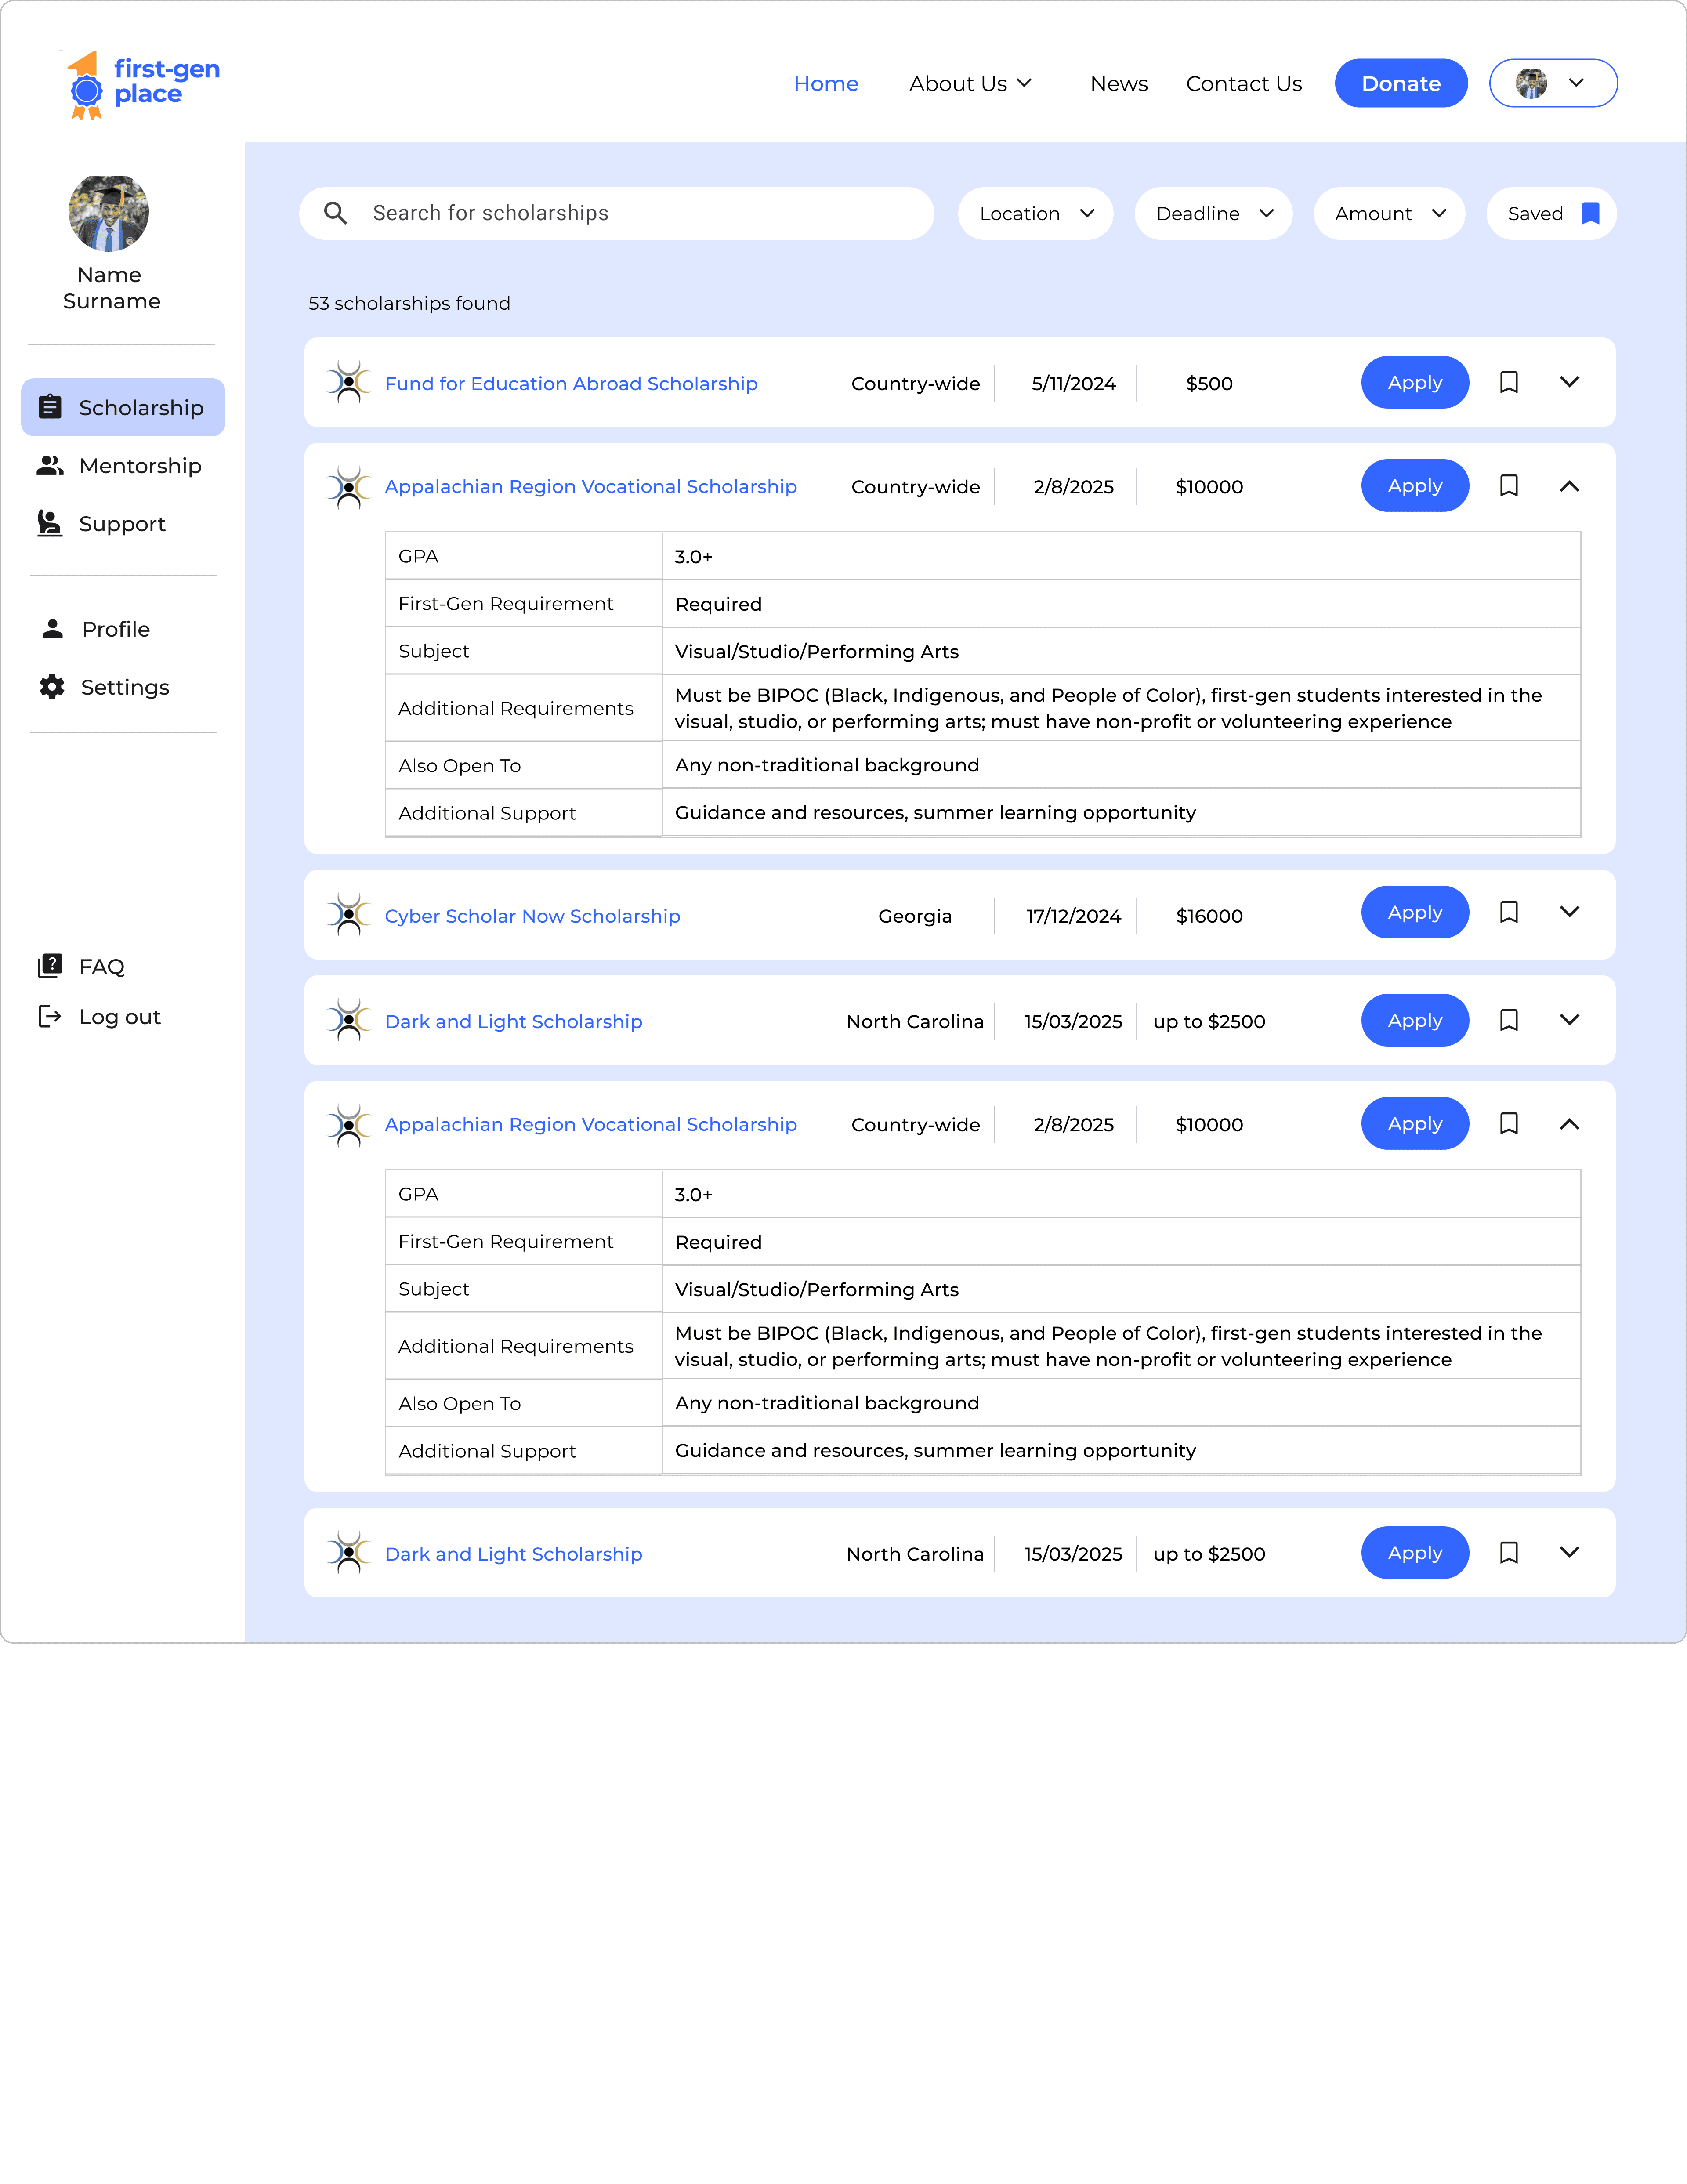Go to the News page
This screenshot has height=2184, width=1687.
coord(1118,84)
